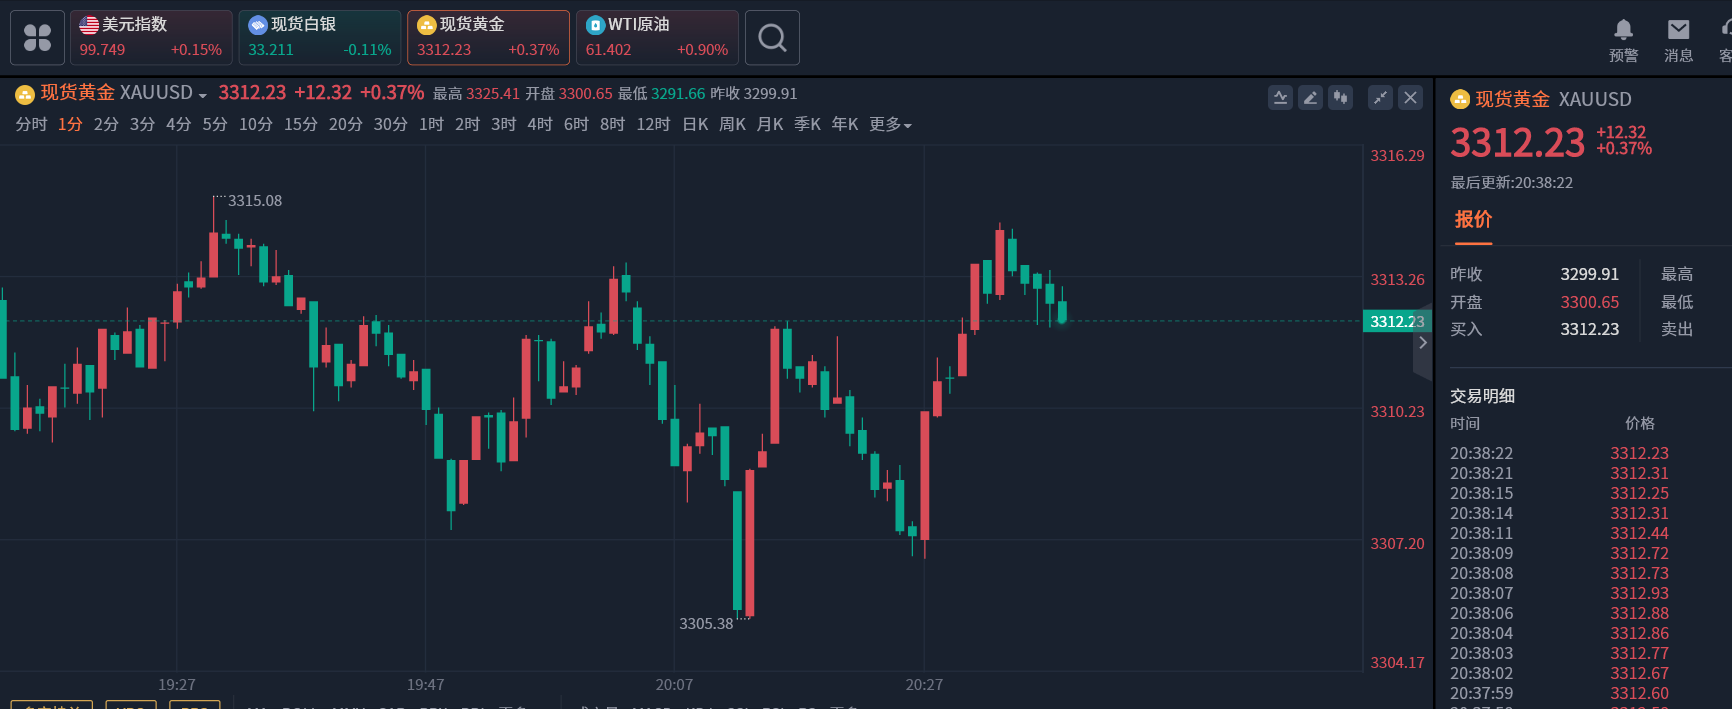Click the search magnifier icon
The width and height of the screenshot is (1732, 709).
(x=772, y=38)
